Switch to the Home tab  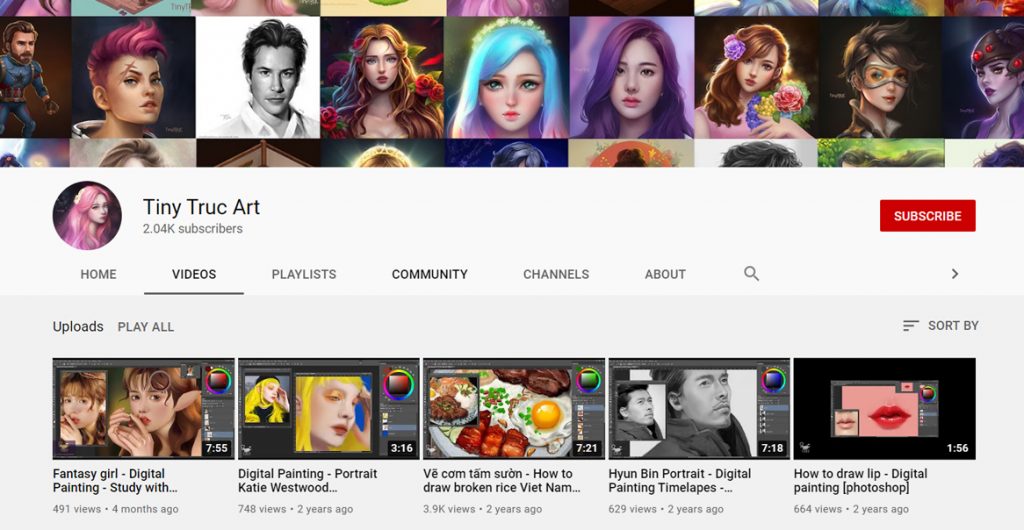98,274
